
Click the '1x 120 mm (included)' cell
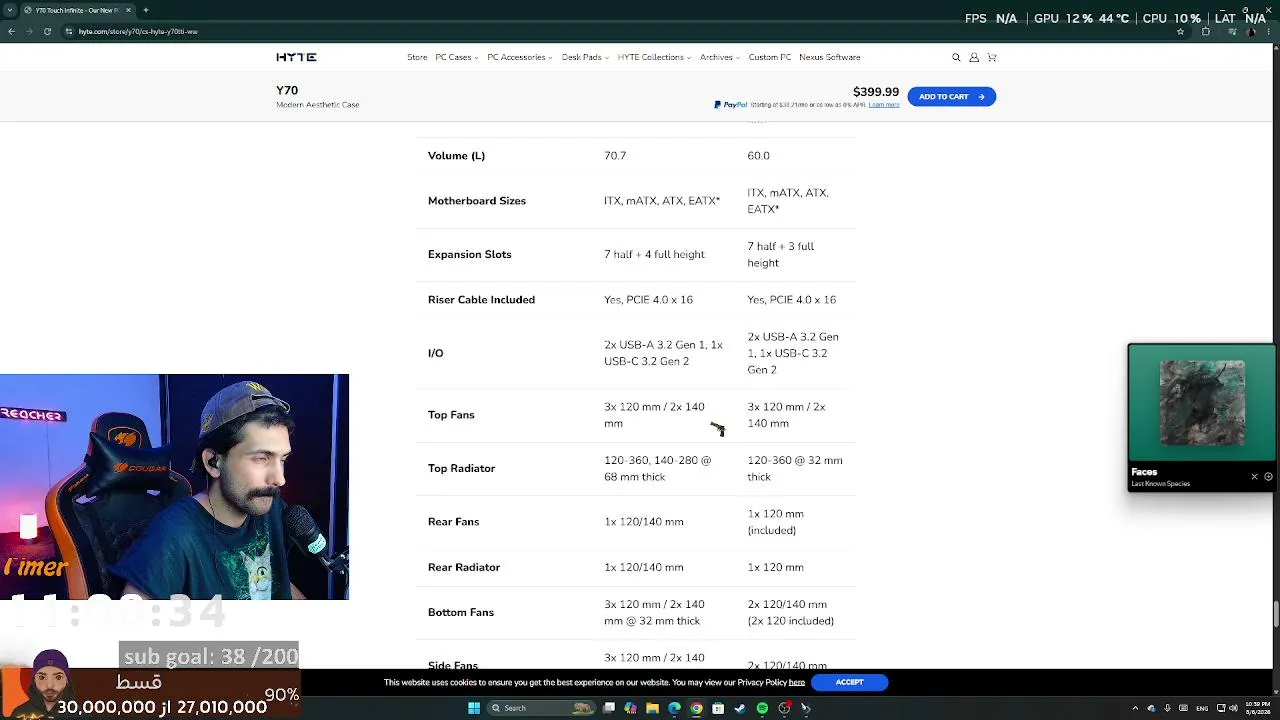point(775,522)
